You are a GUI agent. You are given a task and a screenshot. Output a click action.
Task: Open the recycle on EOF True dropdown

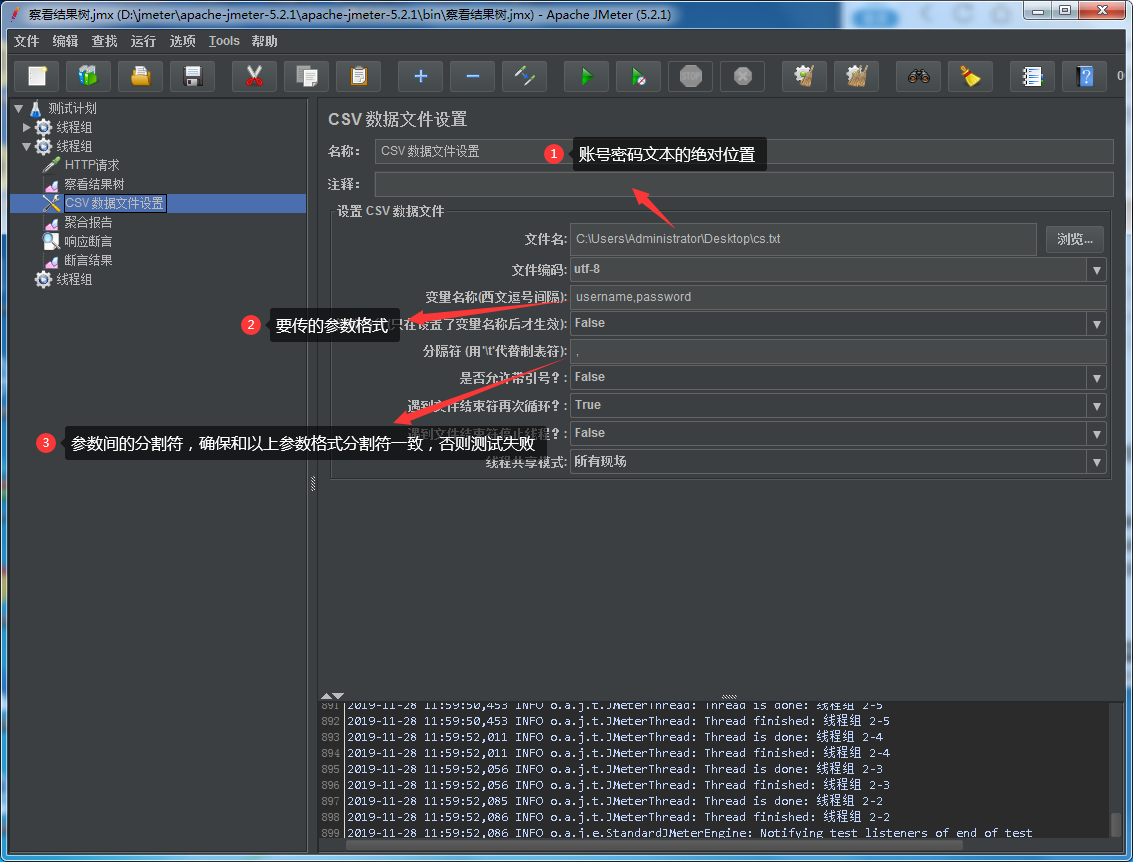coord(1096,406)
